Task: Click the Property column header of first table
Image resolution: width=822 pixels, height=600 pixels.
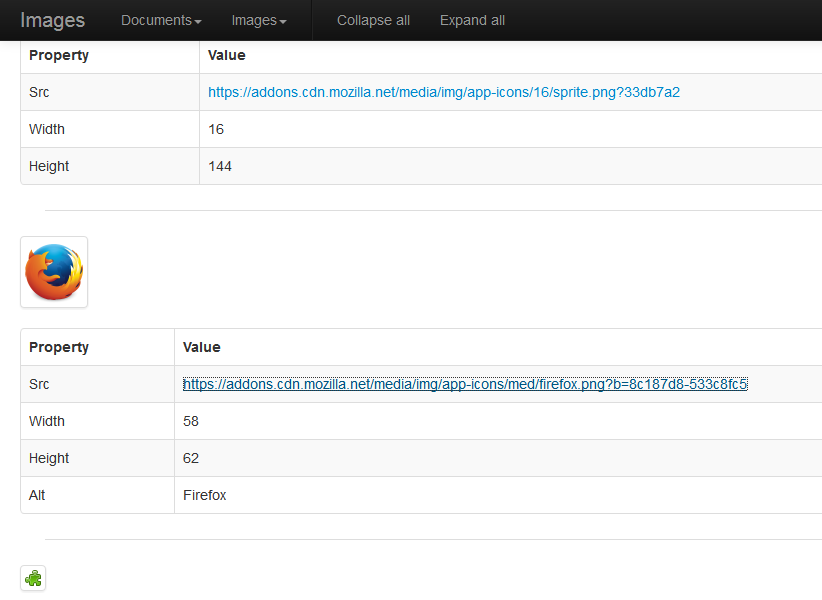Action: (59, 55)
